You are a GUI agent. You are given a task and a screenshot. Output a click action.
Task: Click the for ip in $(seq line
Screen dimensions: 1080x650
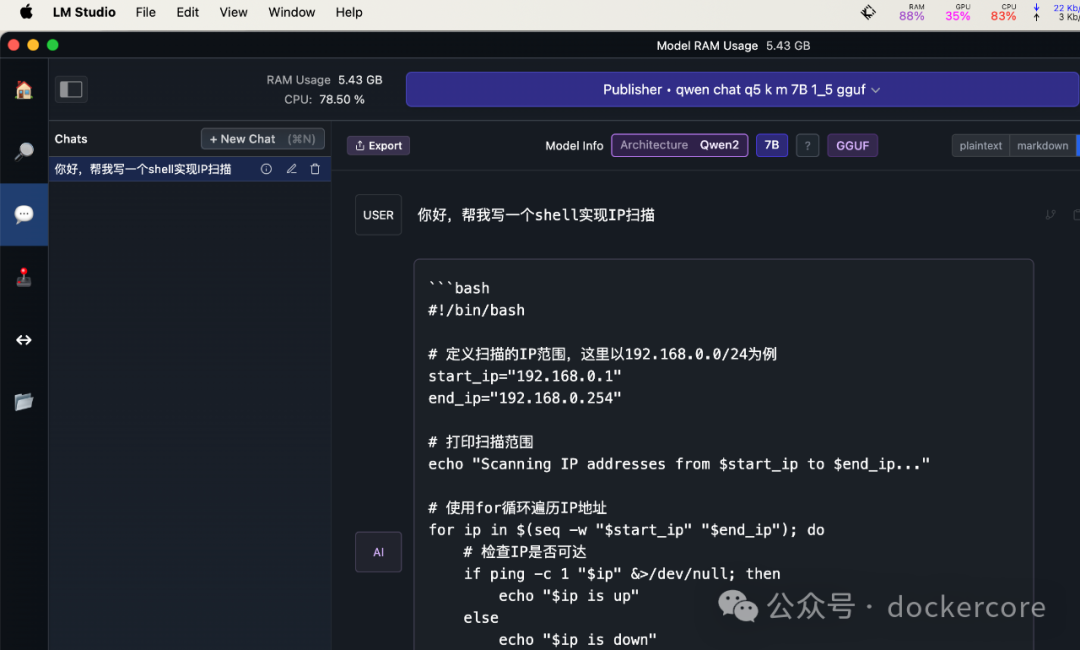626,530
